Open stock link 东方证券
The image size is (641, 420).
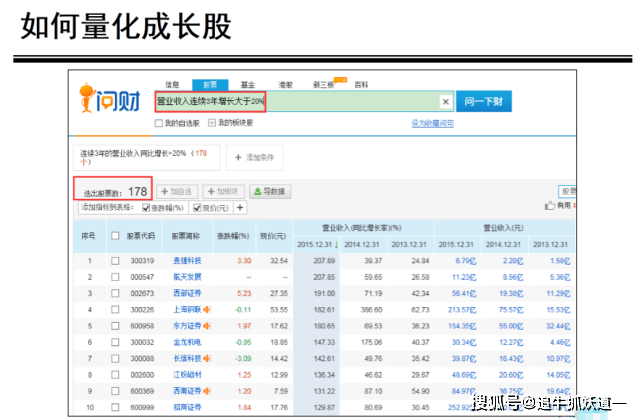point(187,326)
